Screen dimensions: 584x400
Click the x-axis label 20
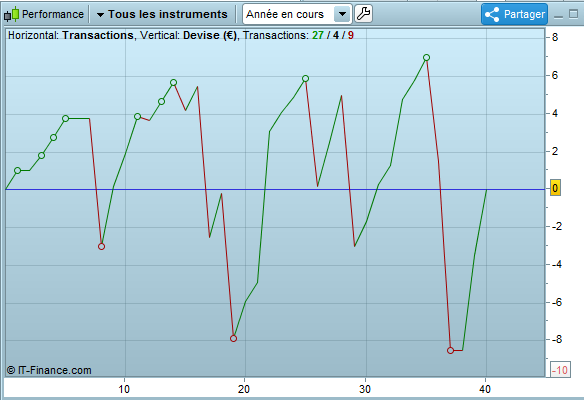coord(244,389)
